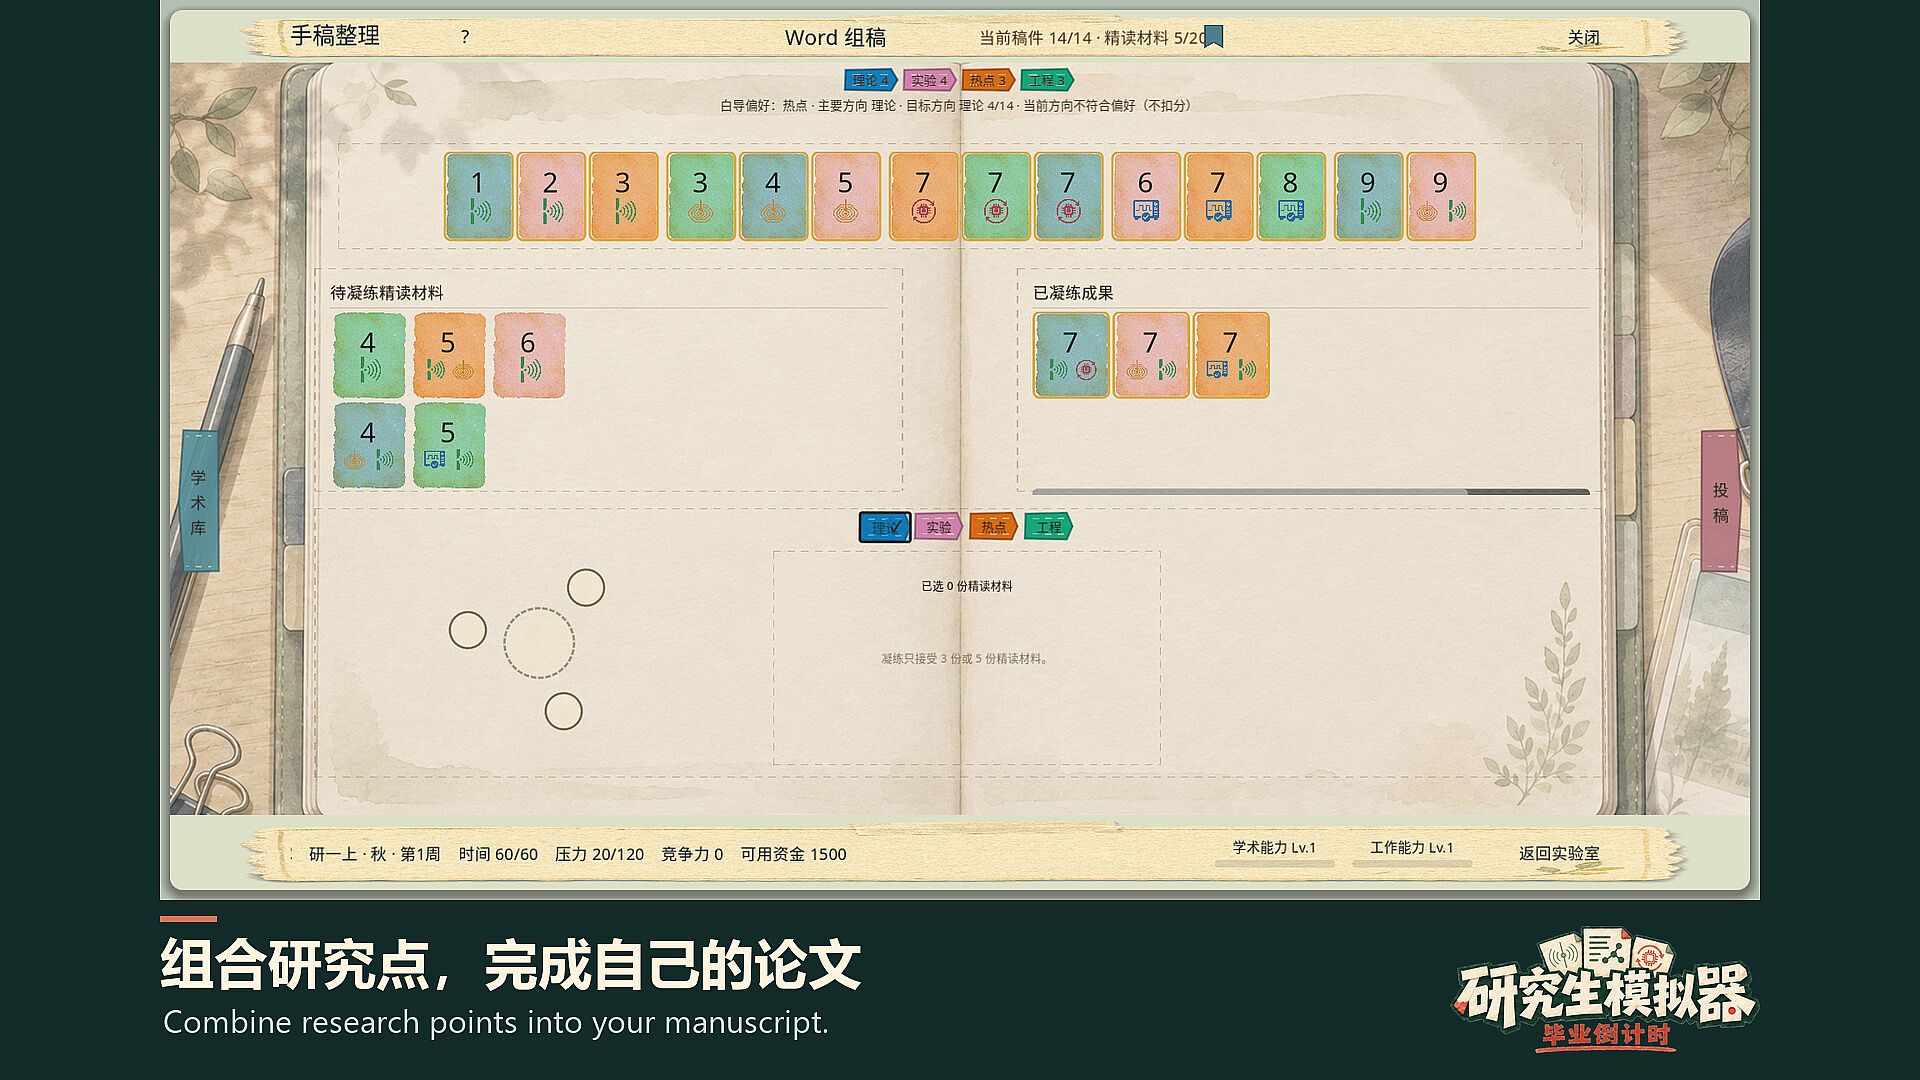The height and width of the screenshot is (1080, 1920).
Task: Open the question mark help
Action: click(x=465, y=37)
